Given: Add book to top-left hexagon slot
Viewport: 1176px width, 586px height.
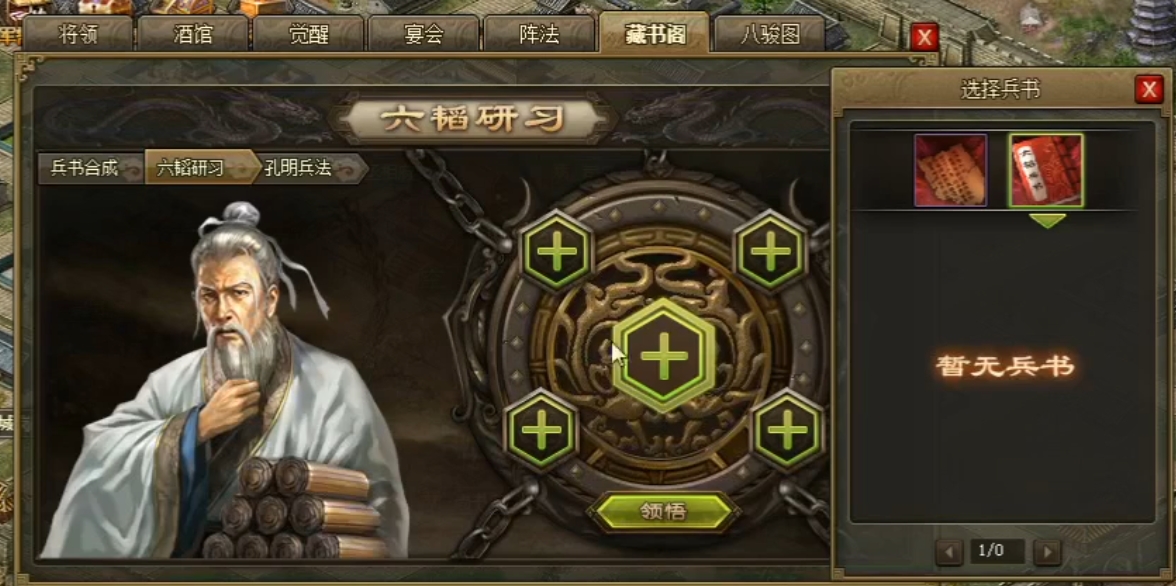Looking at the screenshot, I should pos(556,251).
